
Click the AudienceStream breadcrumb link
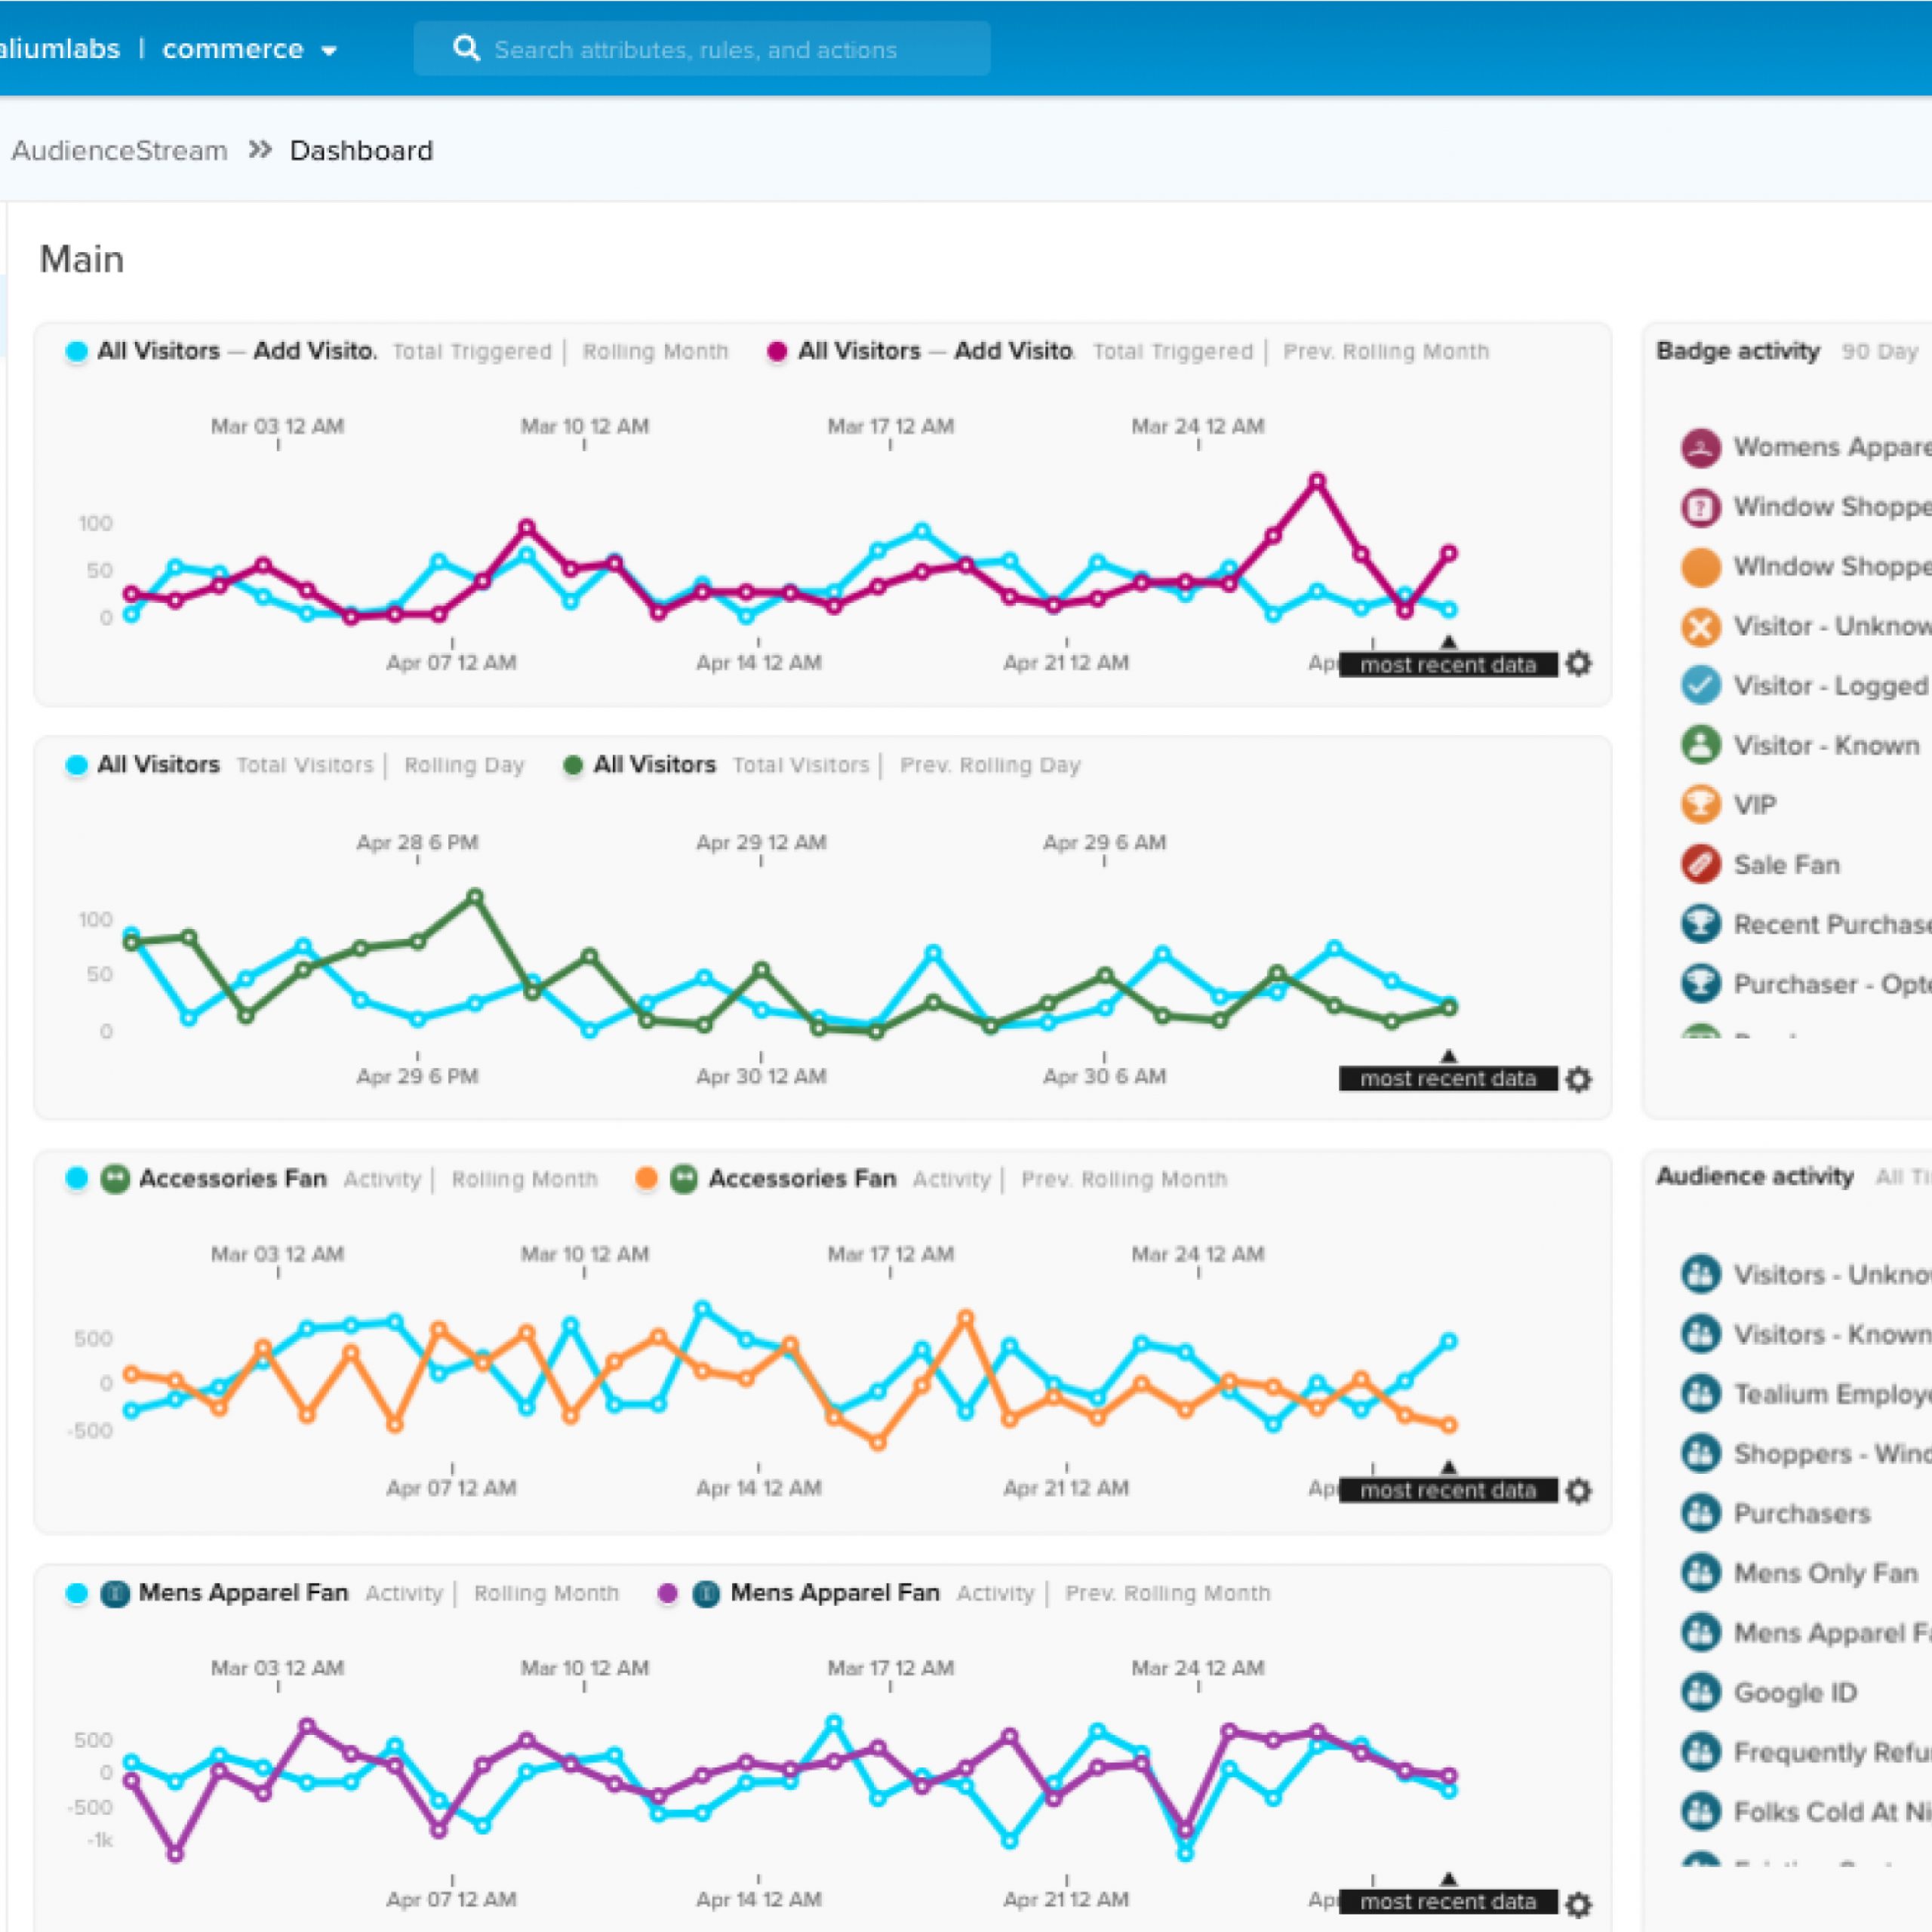pos(119,151)
